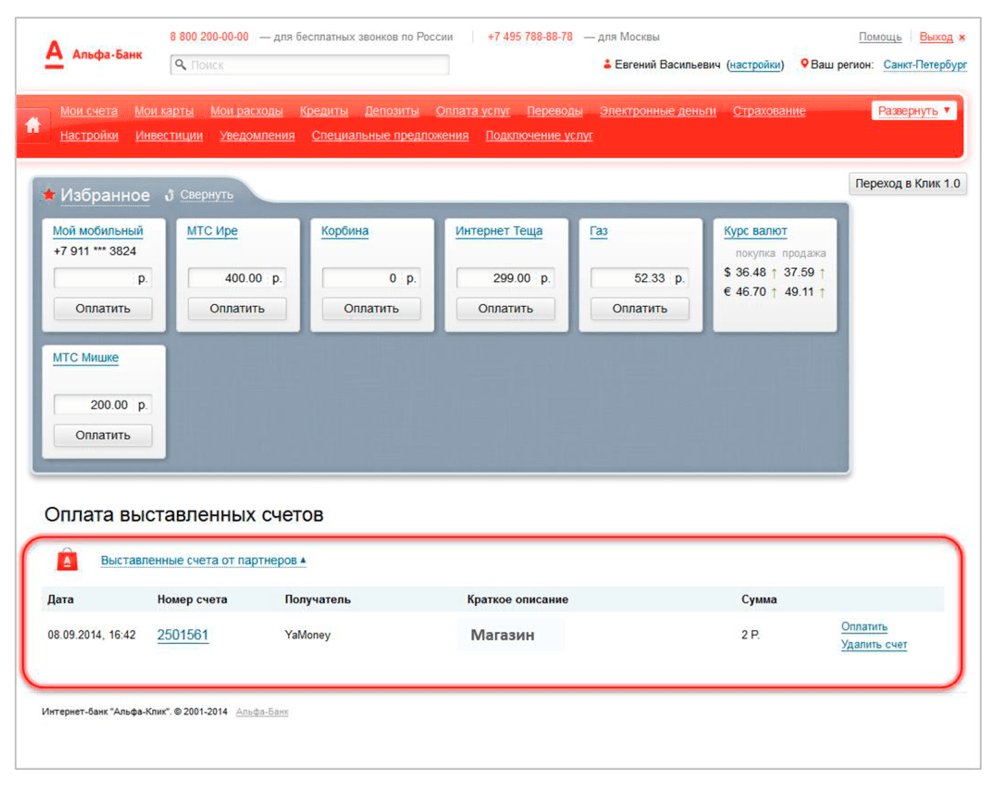Viewport: 1000px width, 785px height.
Task: Click the Помощь link
Action: (x=880, y=37)
